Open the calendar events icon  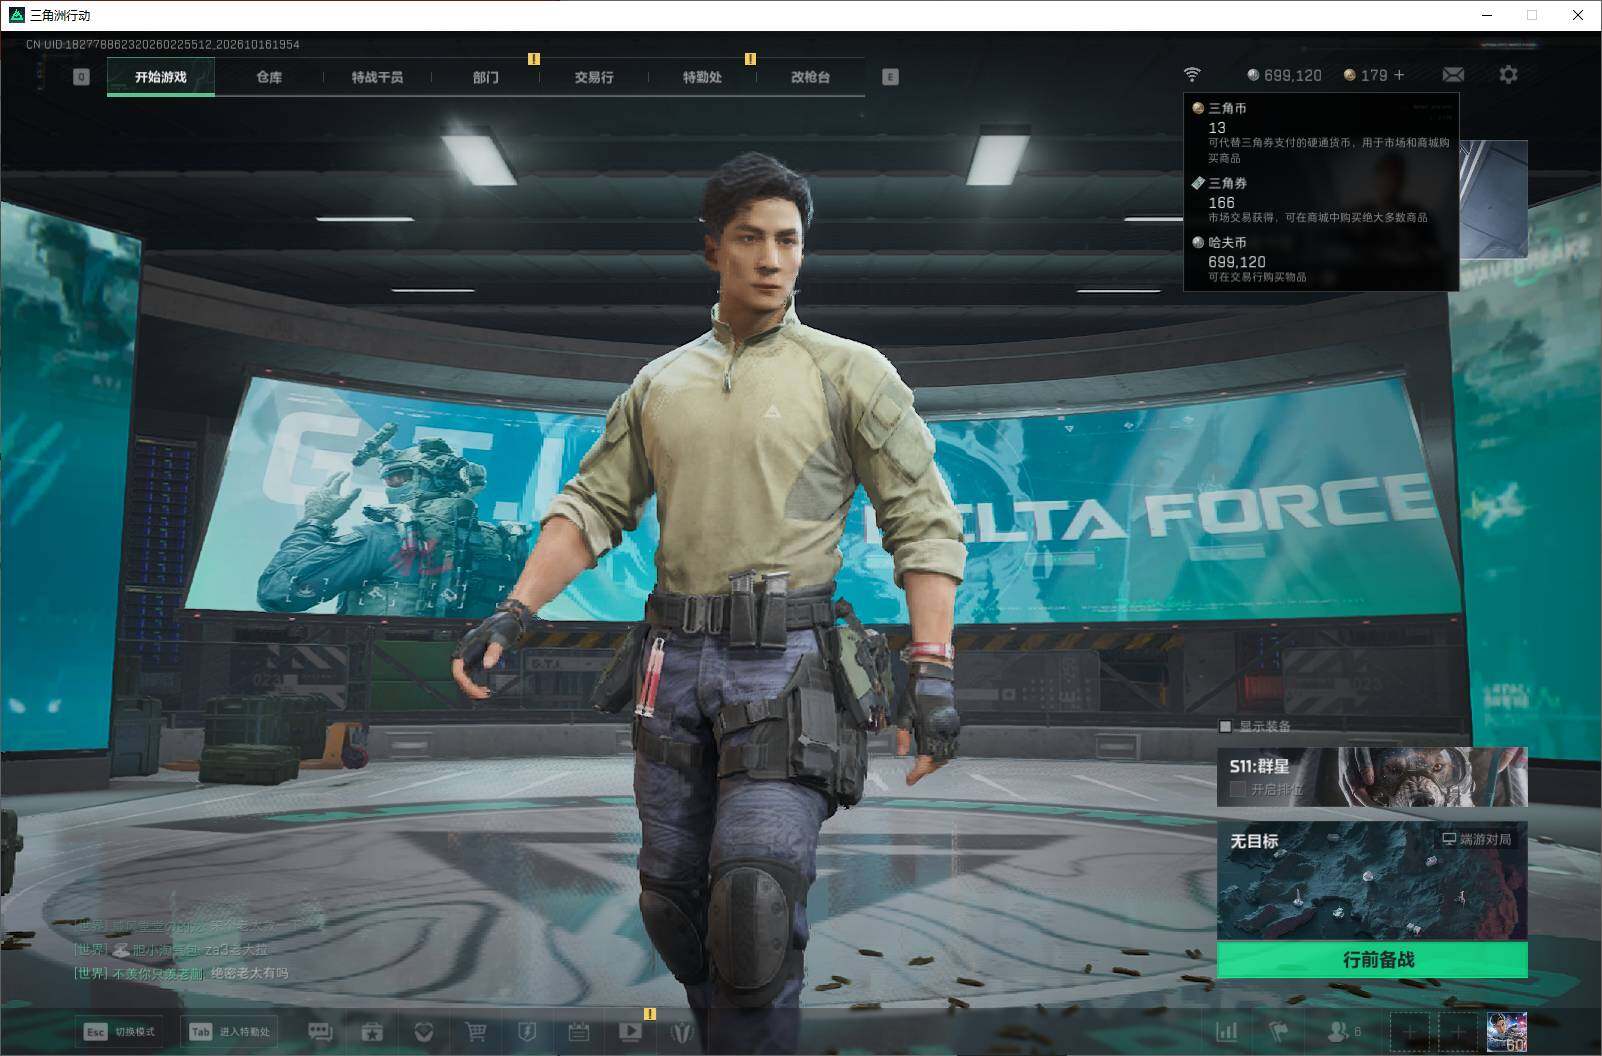pos(578,1031)
